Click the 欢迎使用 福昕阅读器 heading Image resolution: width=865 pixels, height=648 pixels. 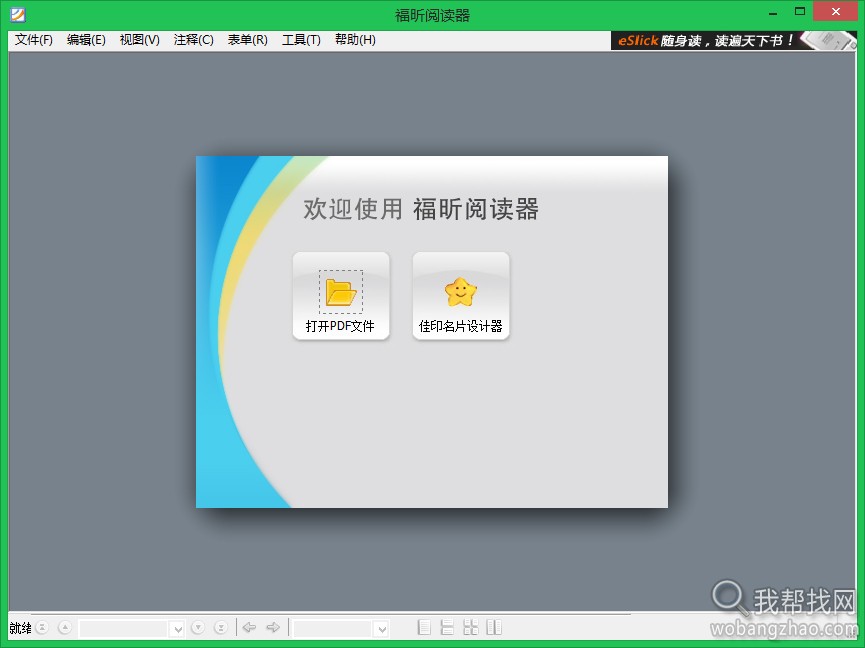pyautogui.click(x=421, y=209)
